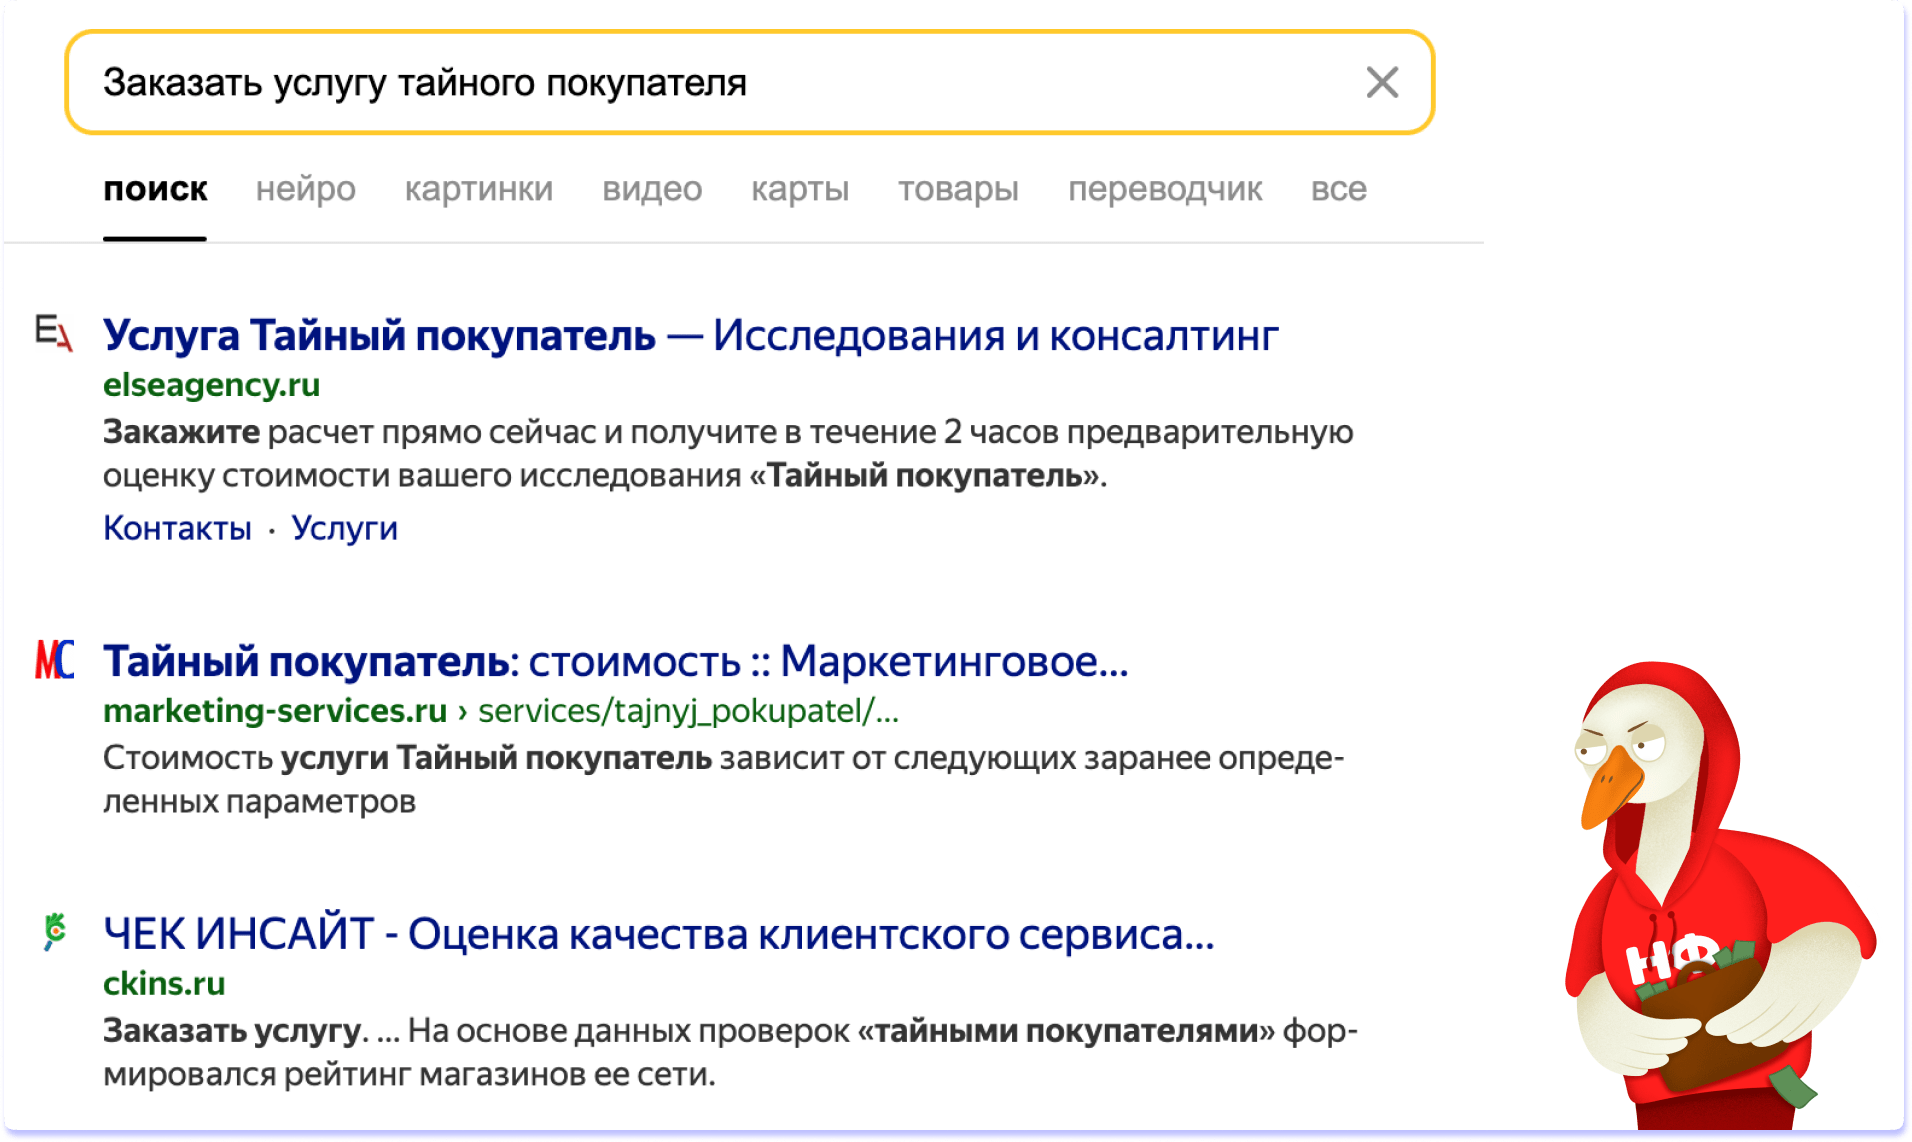The image size is (1912, 1142).
Task: Click the red MC favicon icon
Action: [54, 660]
